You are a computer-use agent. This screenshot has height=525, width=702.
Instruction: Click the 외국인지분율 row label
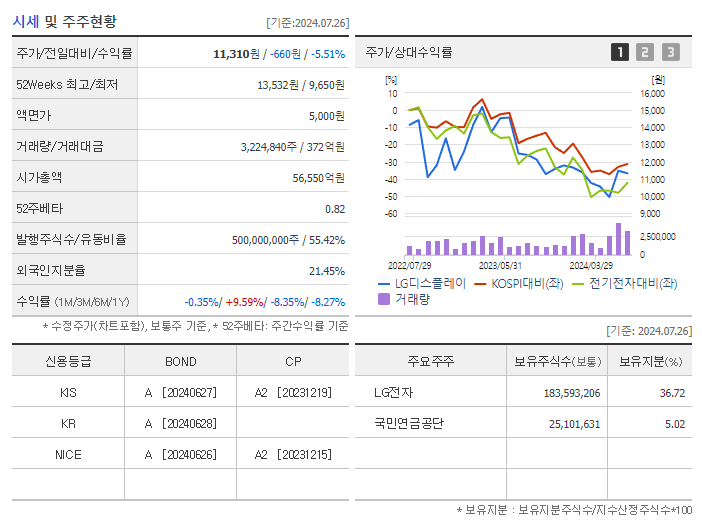tap(51, 270)
